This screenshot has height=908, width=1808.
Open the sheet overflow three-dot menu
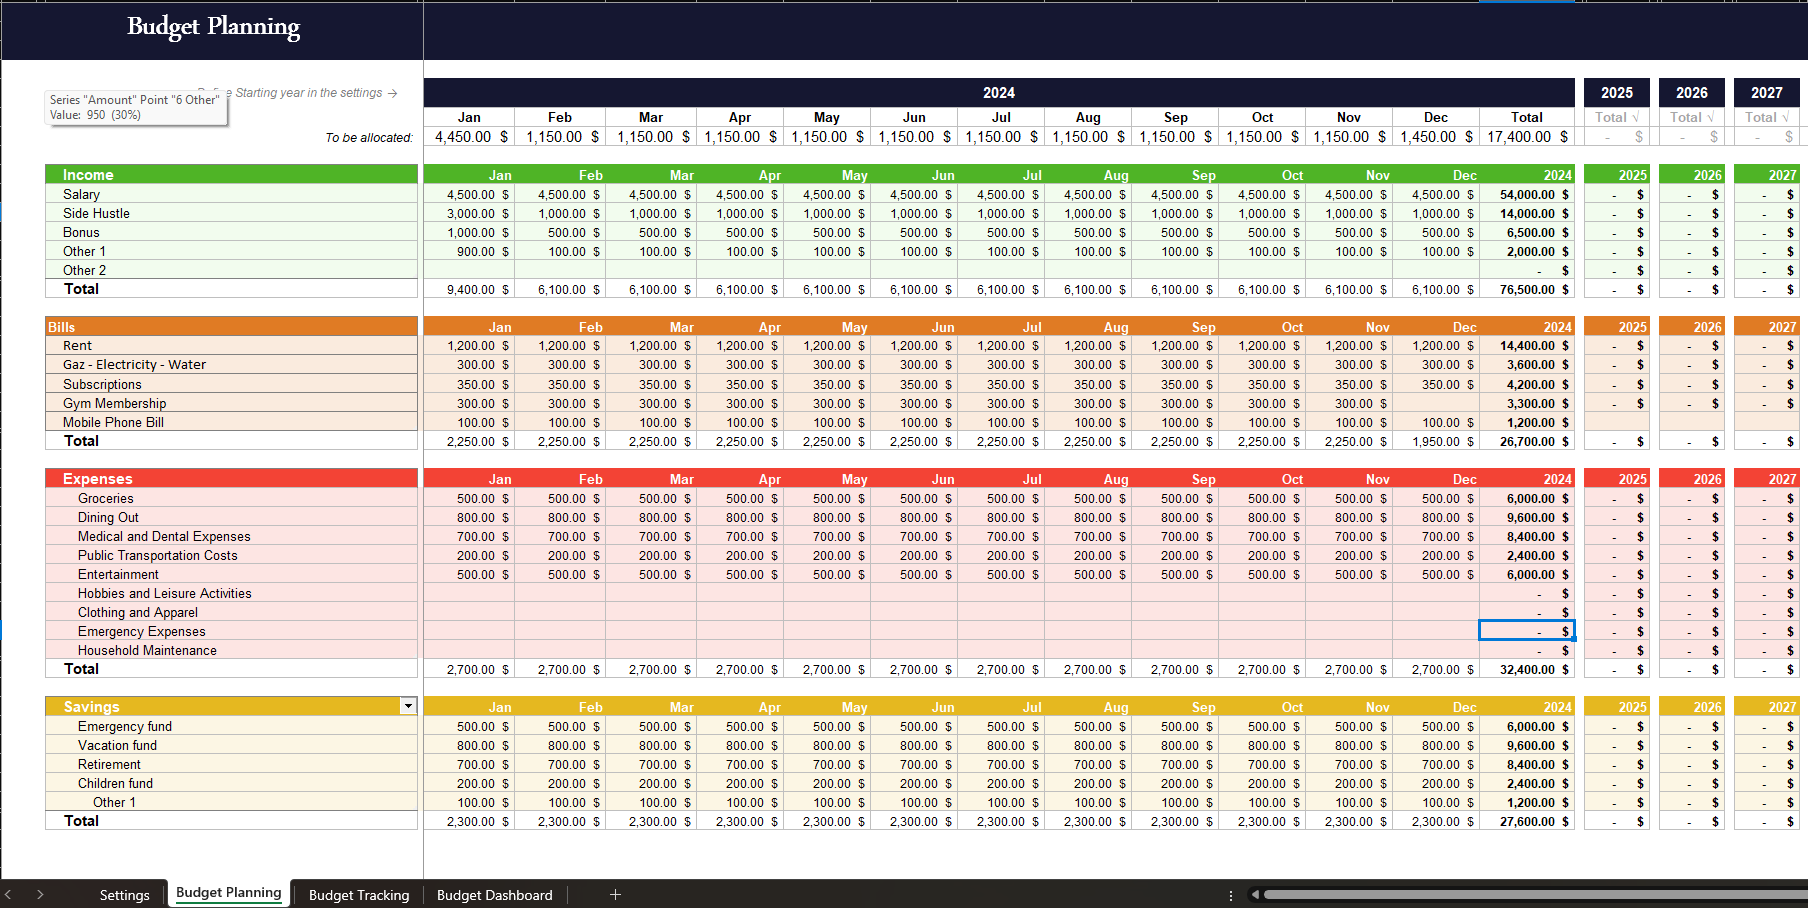pos(1229,894)
